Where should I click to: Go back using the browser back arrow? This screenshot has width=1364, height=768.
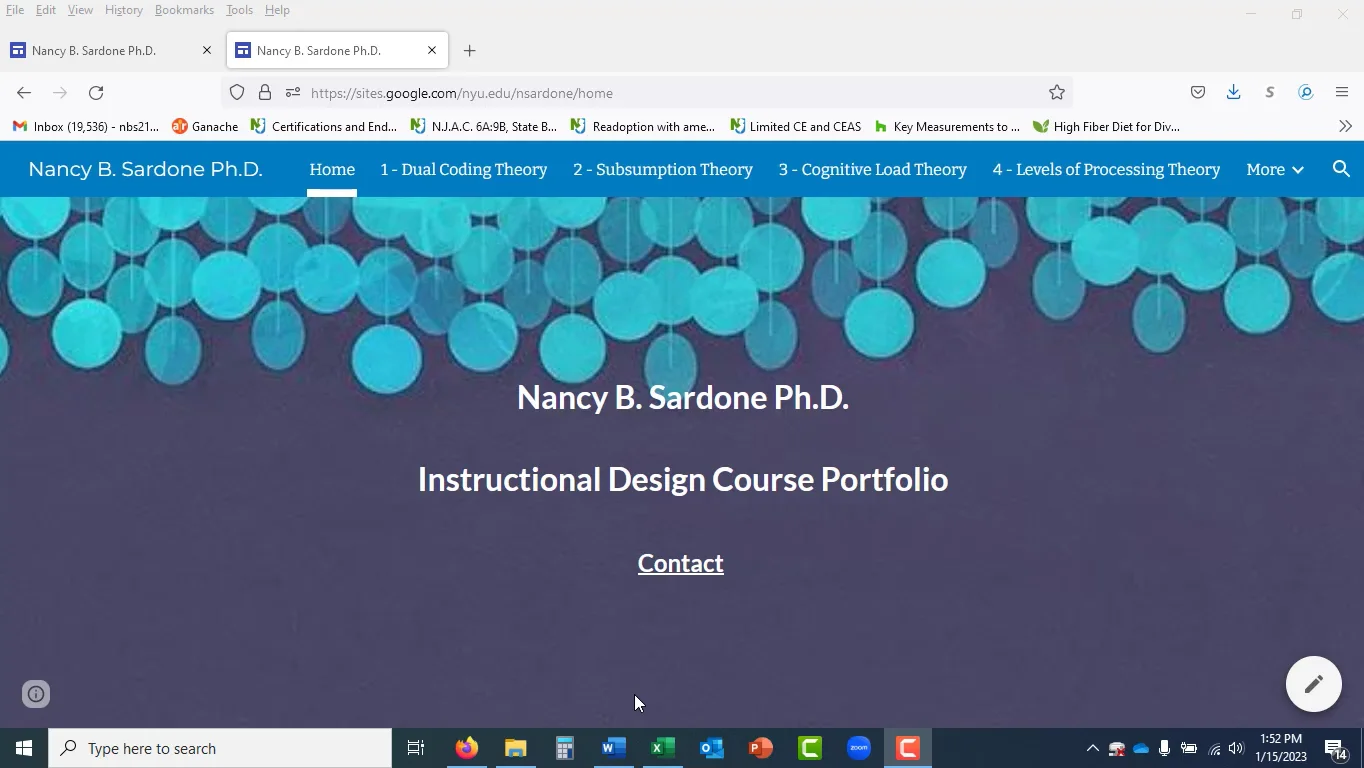pos(24,93)
